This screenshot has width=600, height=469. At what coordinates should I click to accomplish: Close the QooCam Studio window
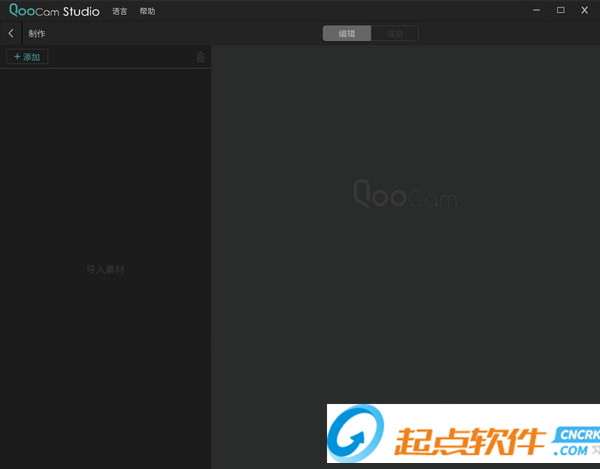(584, 10)
